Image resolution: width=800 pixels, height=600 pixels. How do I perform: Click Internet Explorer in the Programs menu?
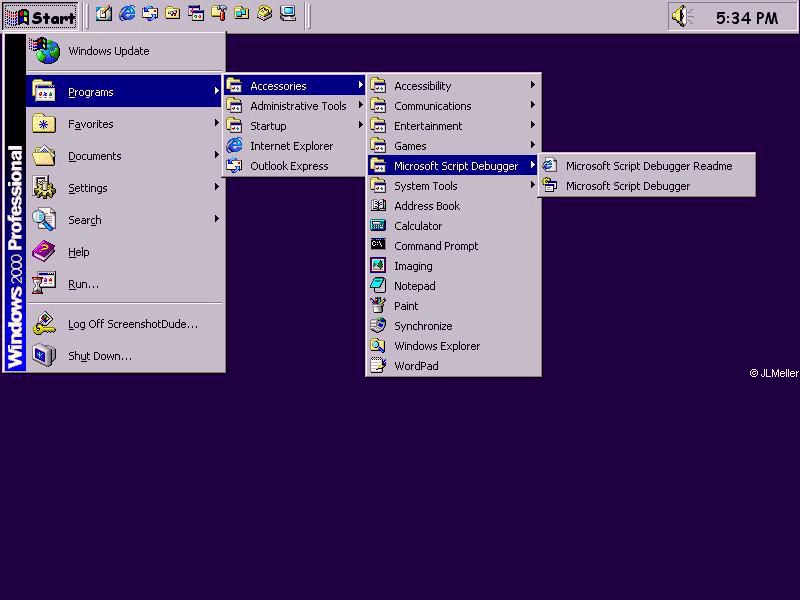[295, 146]
